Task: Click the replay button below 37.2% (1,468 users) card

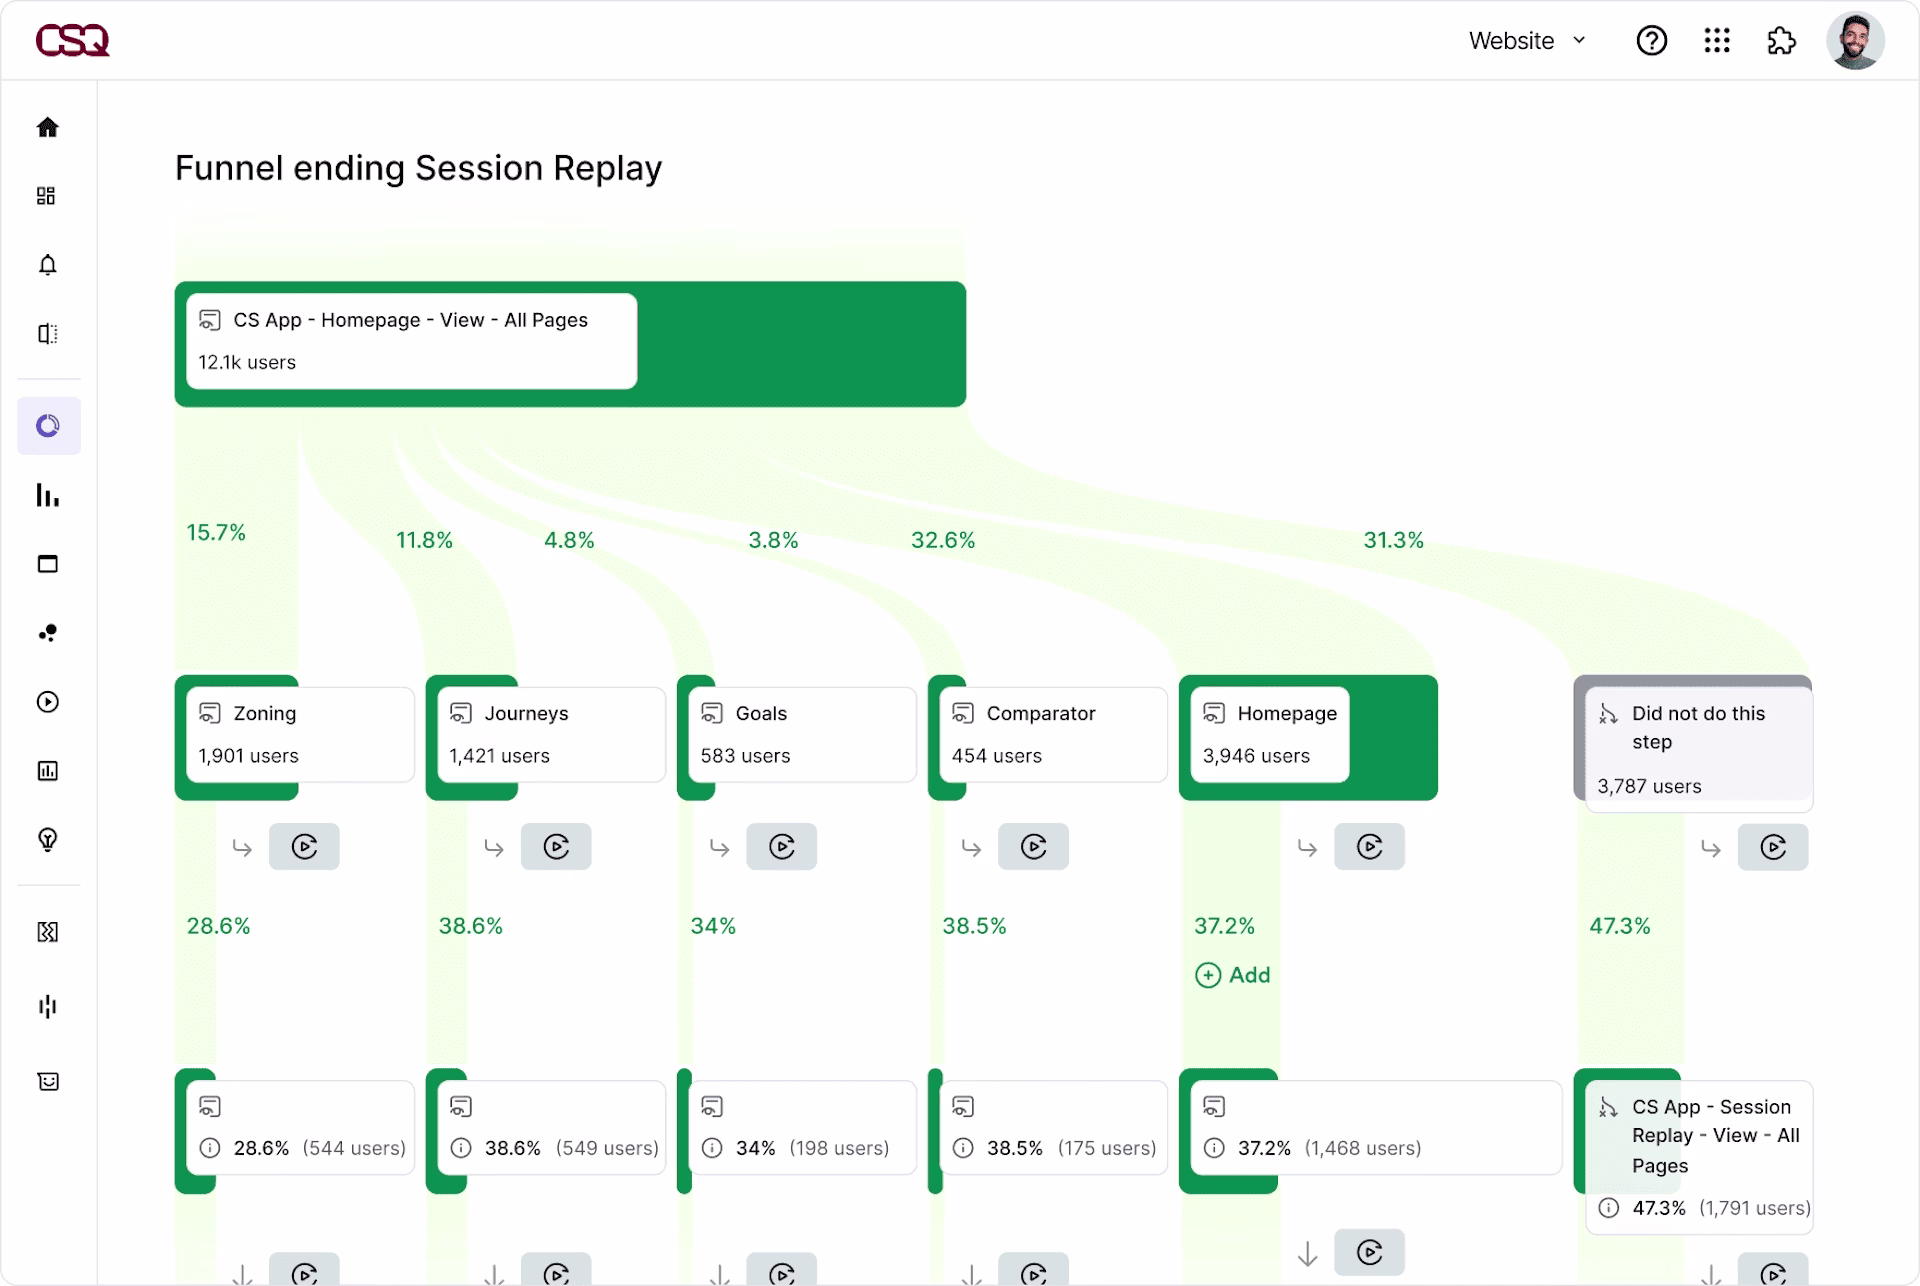Action: pos(1370,1252)
